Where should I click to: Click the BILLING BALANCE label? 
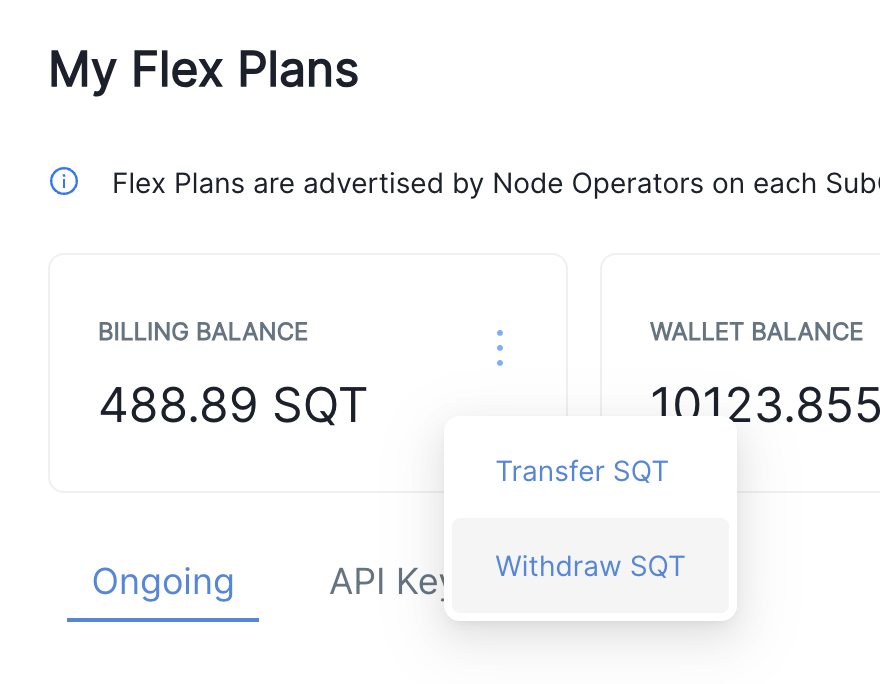pyautogui.click(x=203, y=332)
